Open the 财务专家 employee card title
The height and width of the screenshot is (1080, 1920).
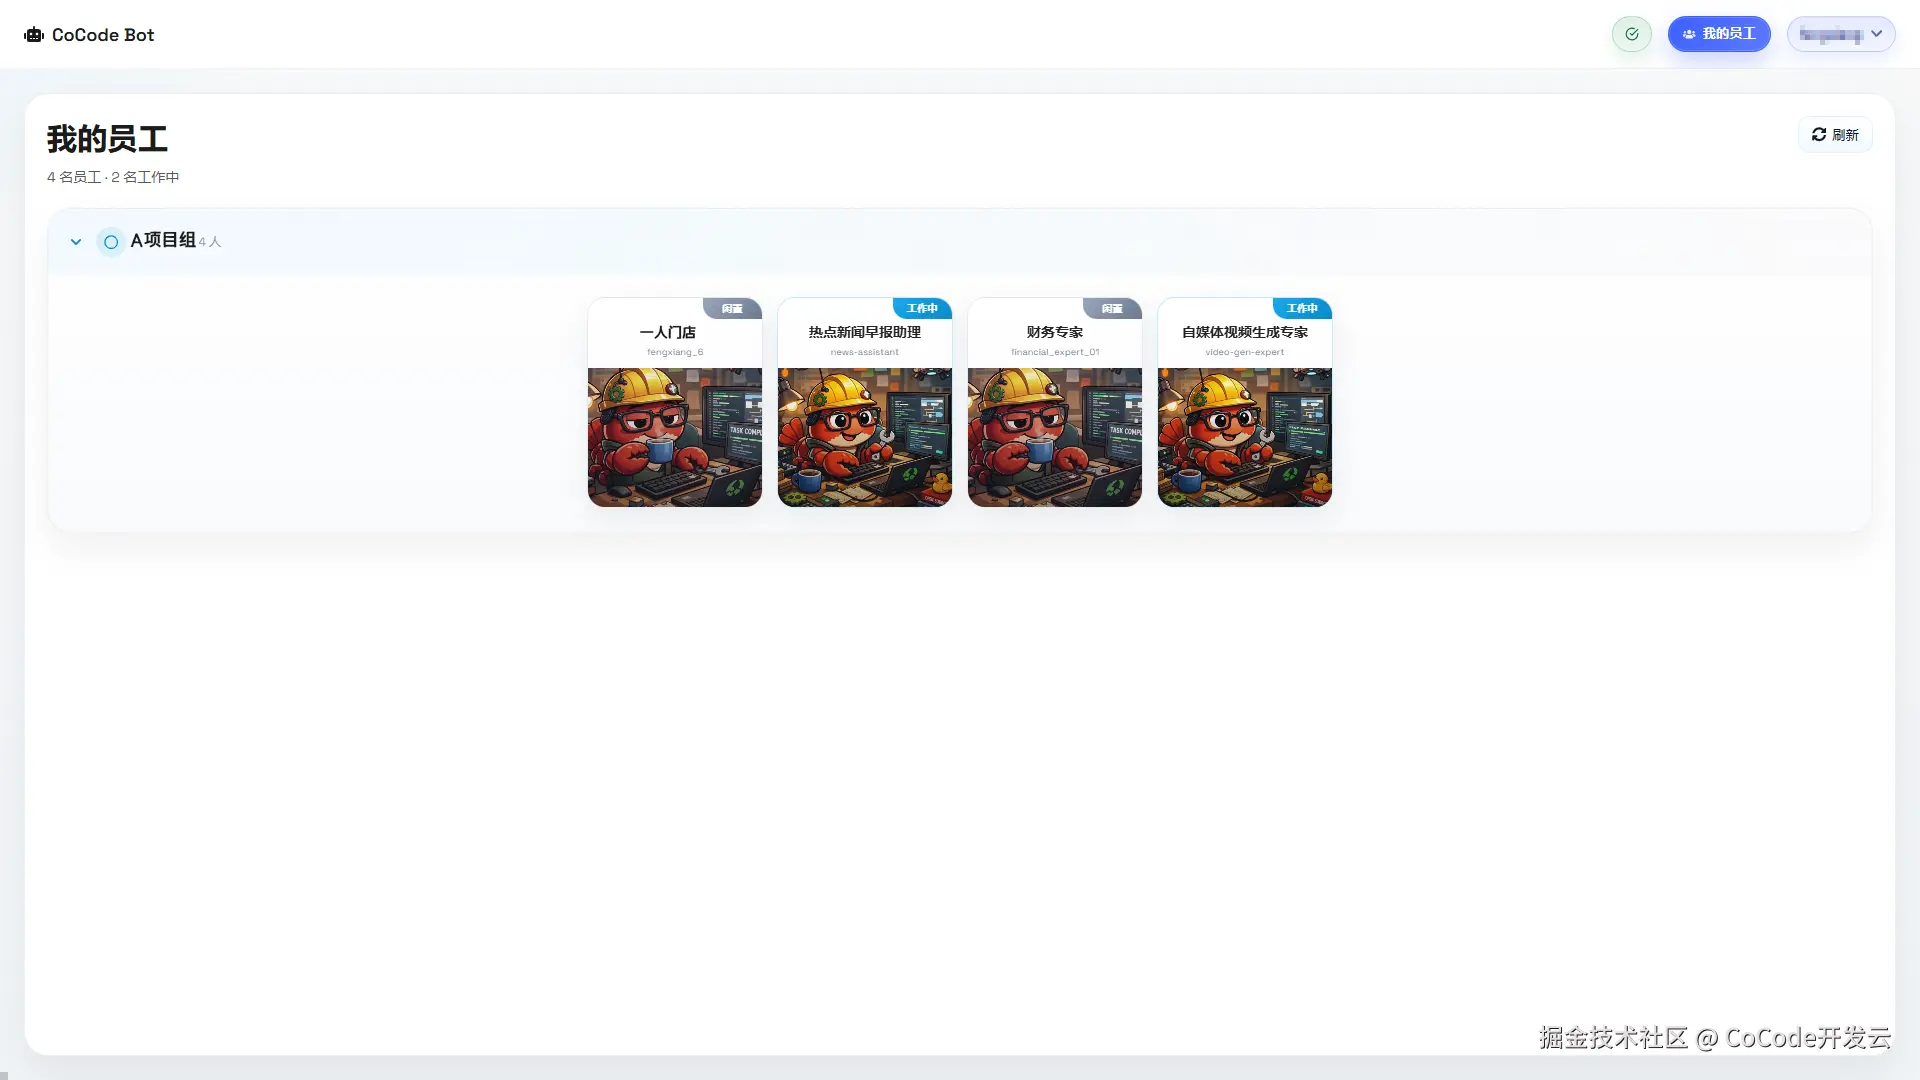pyautogui.click(x=1055, y=332)
